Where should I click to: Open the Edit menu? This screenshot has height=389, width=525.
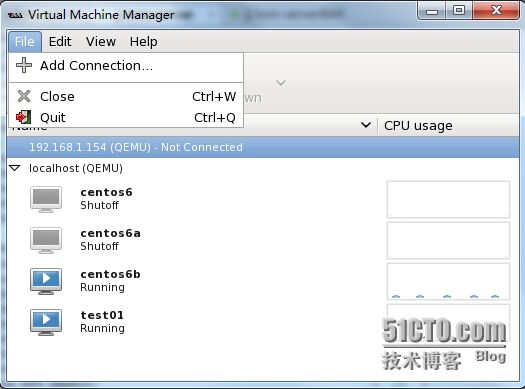[x=60, y=42]
